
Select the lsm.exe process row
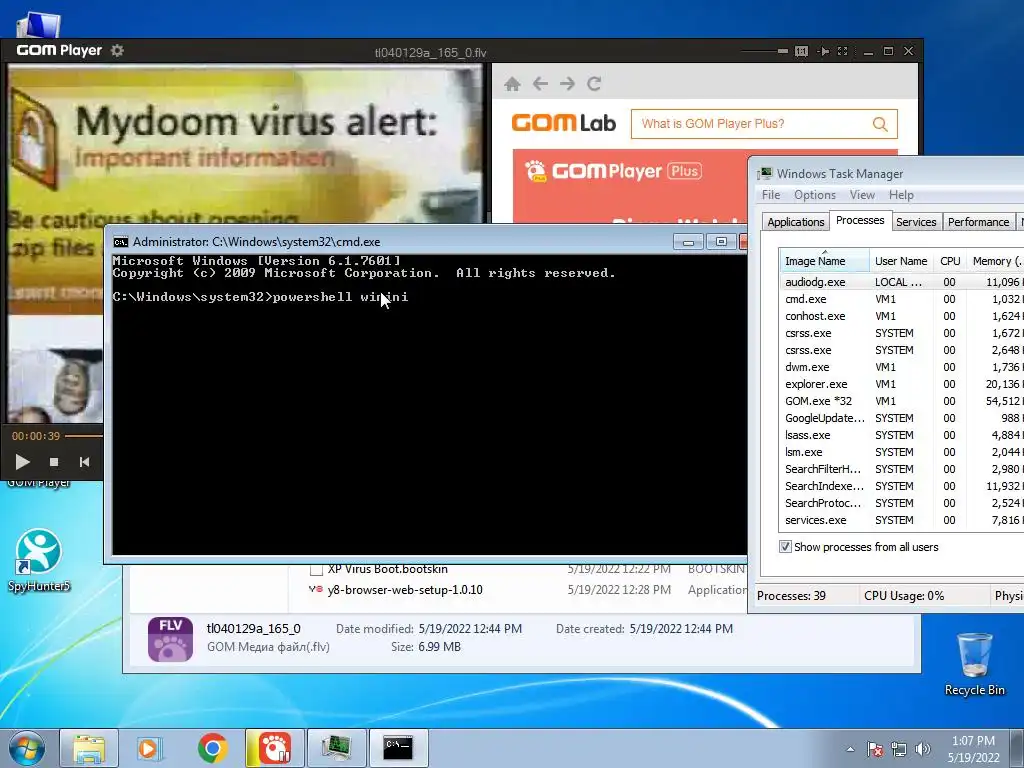coord(901,452)
